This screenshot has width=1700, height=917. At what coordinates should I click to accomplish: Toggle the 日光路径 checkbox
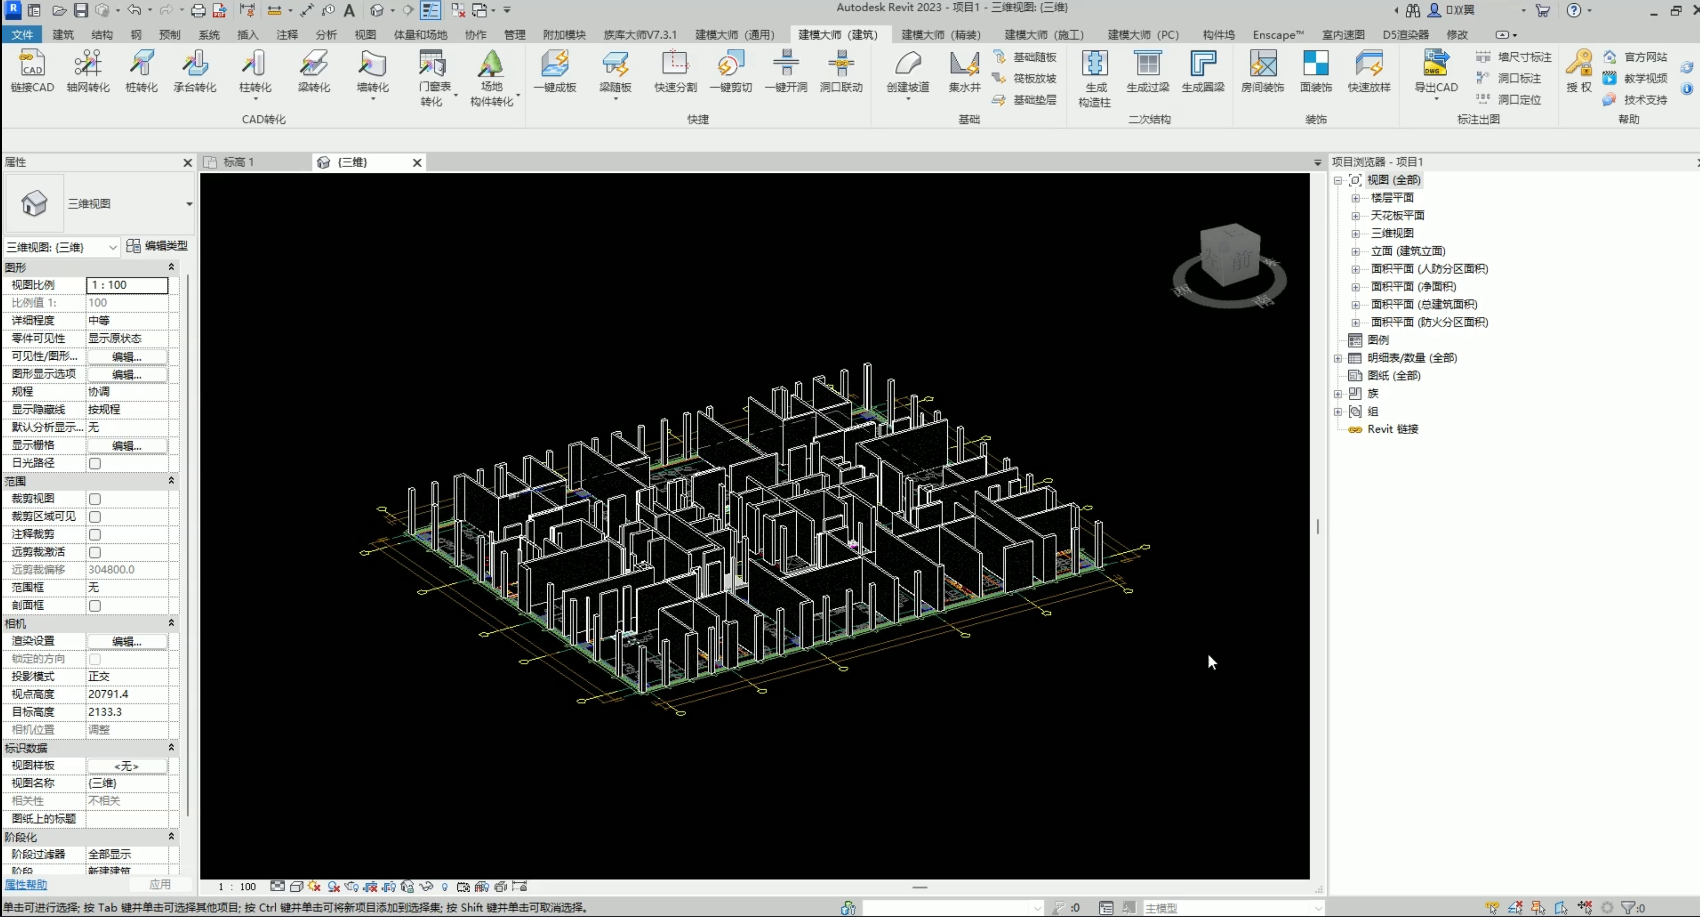point(95,464)
